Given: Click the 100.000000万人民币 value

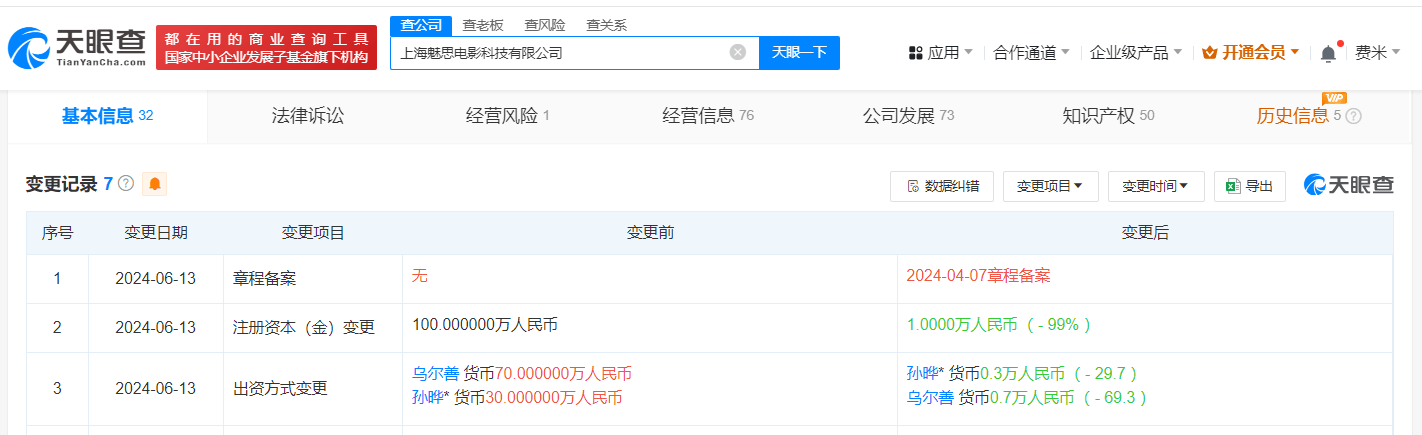Looking at the screenshot, I should point(487,325).
